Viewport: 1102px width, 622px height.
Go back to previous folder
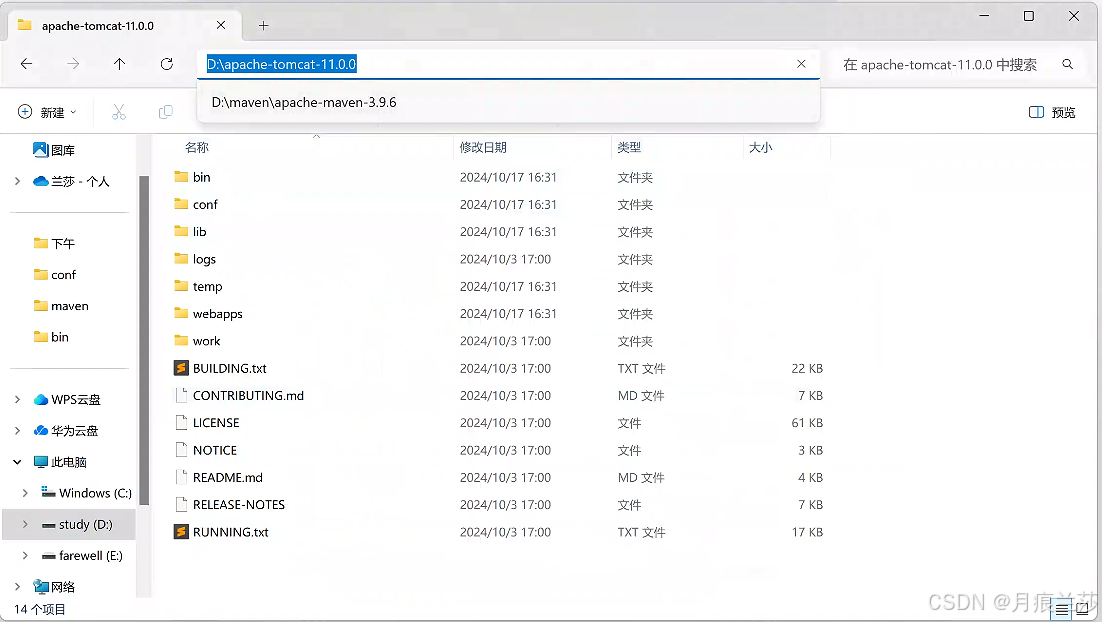pos(27,64)
